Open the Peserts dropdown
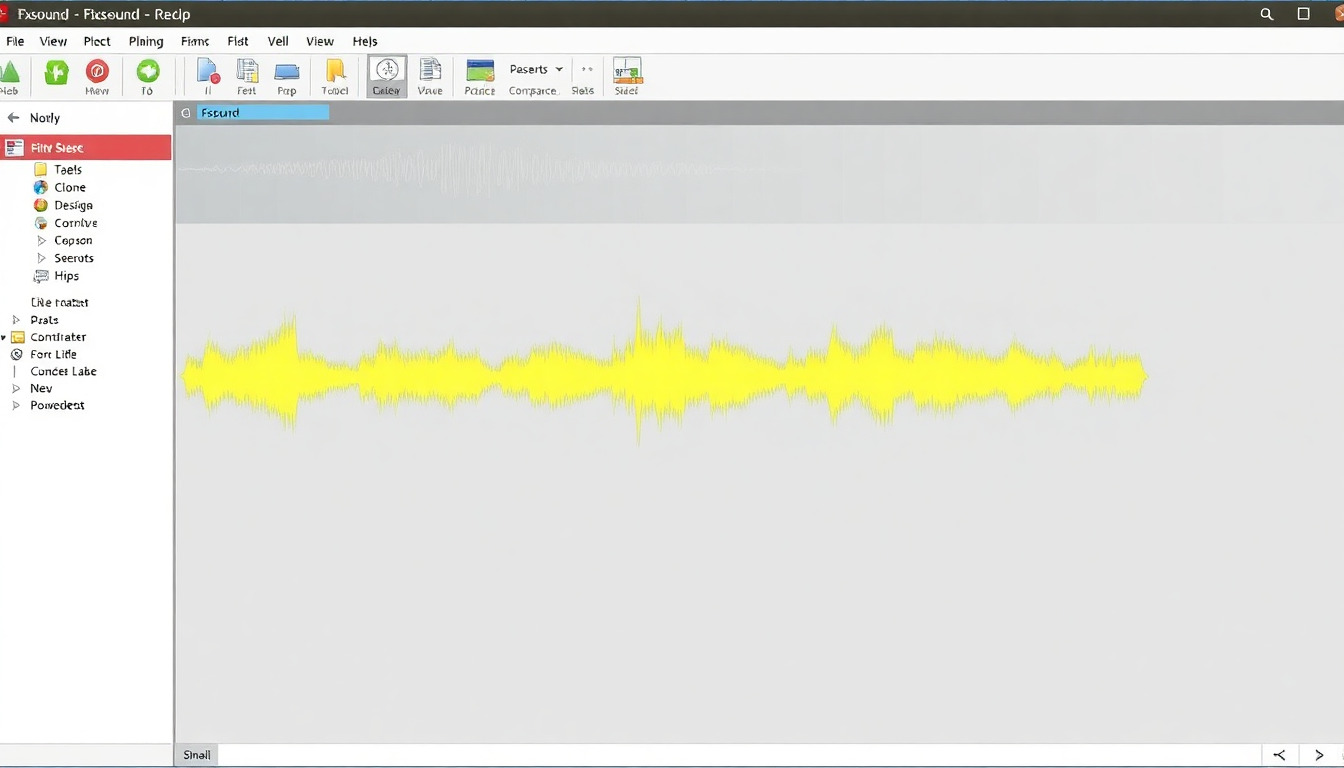This screenshot has height=768, width=1344. 536,69
